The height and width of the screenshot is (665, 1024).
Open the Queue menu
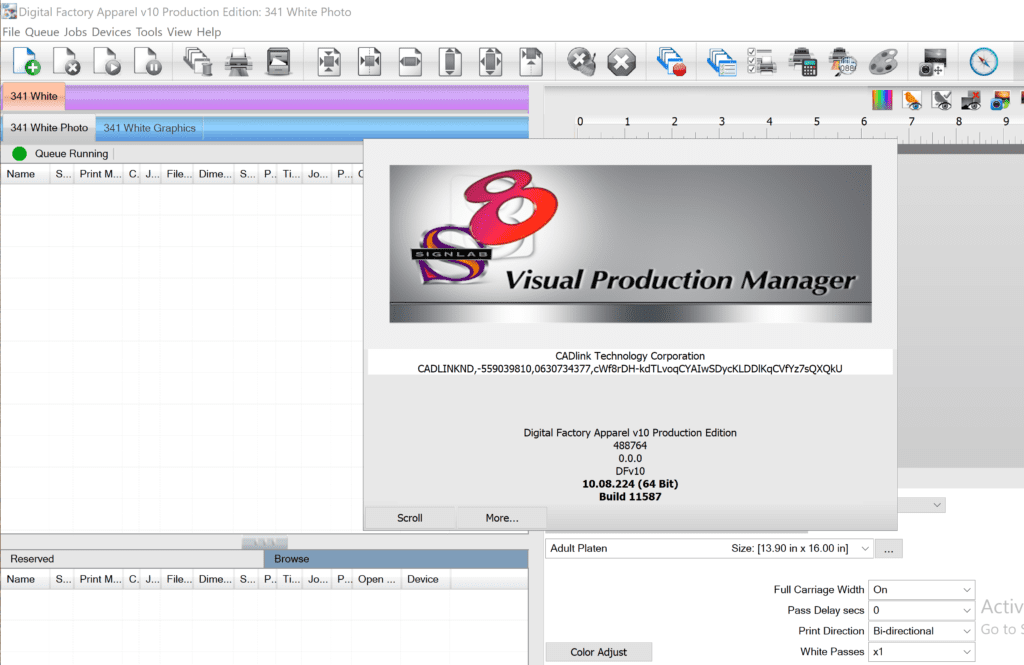click(x=42, y=32)
